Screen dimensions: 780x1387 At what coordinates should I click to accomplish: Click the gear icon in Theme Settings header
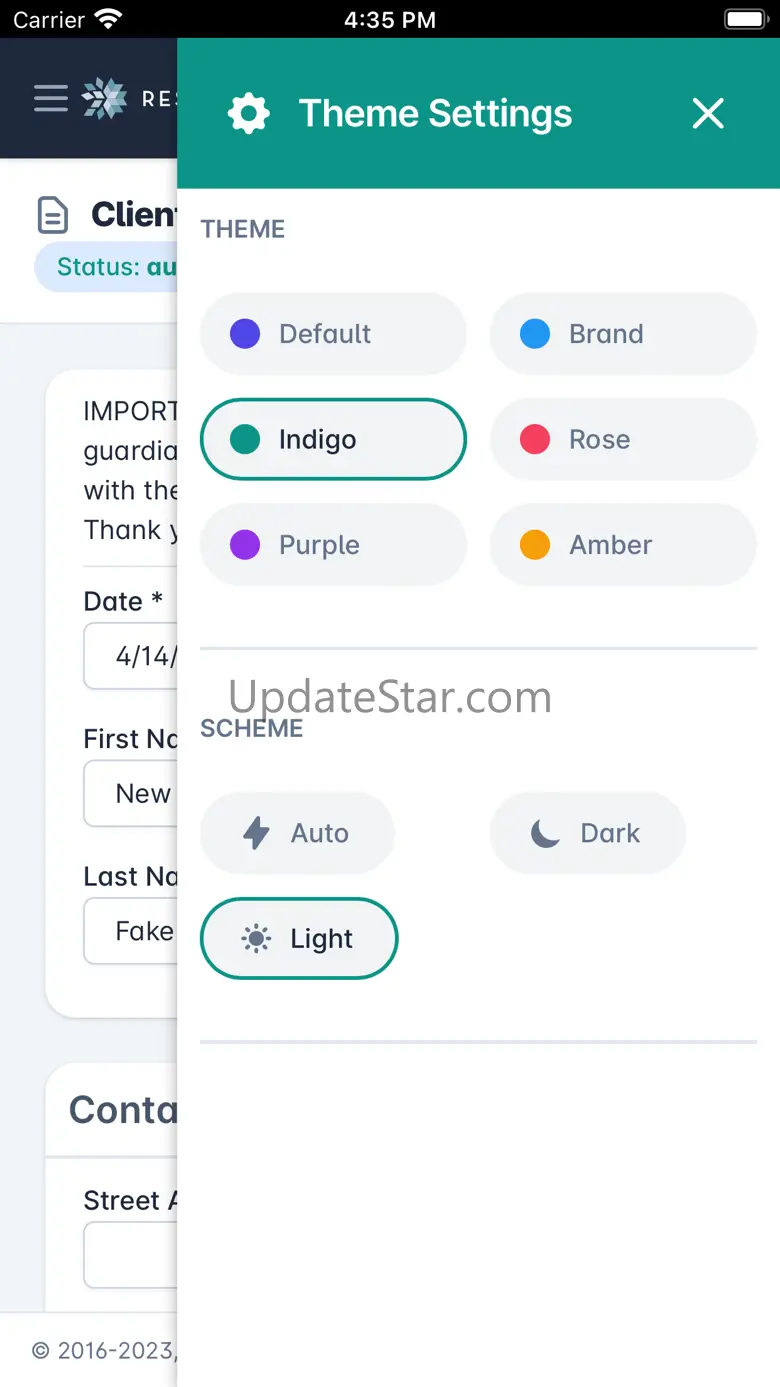[249, 114]
